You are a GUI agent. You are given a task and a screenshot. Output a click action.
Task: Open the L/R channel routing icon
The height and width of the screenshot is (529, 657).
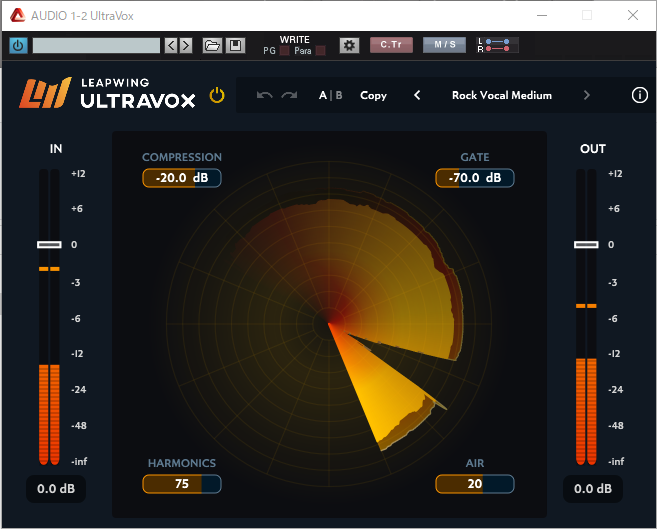click(498, 45)
